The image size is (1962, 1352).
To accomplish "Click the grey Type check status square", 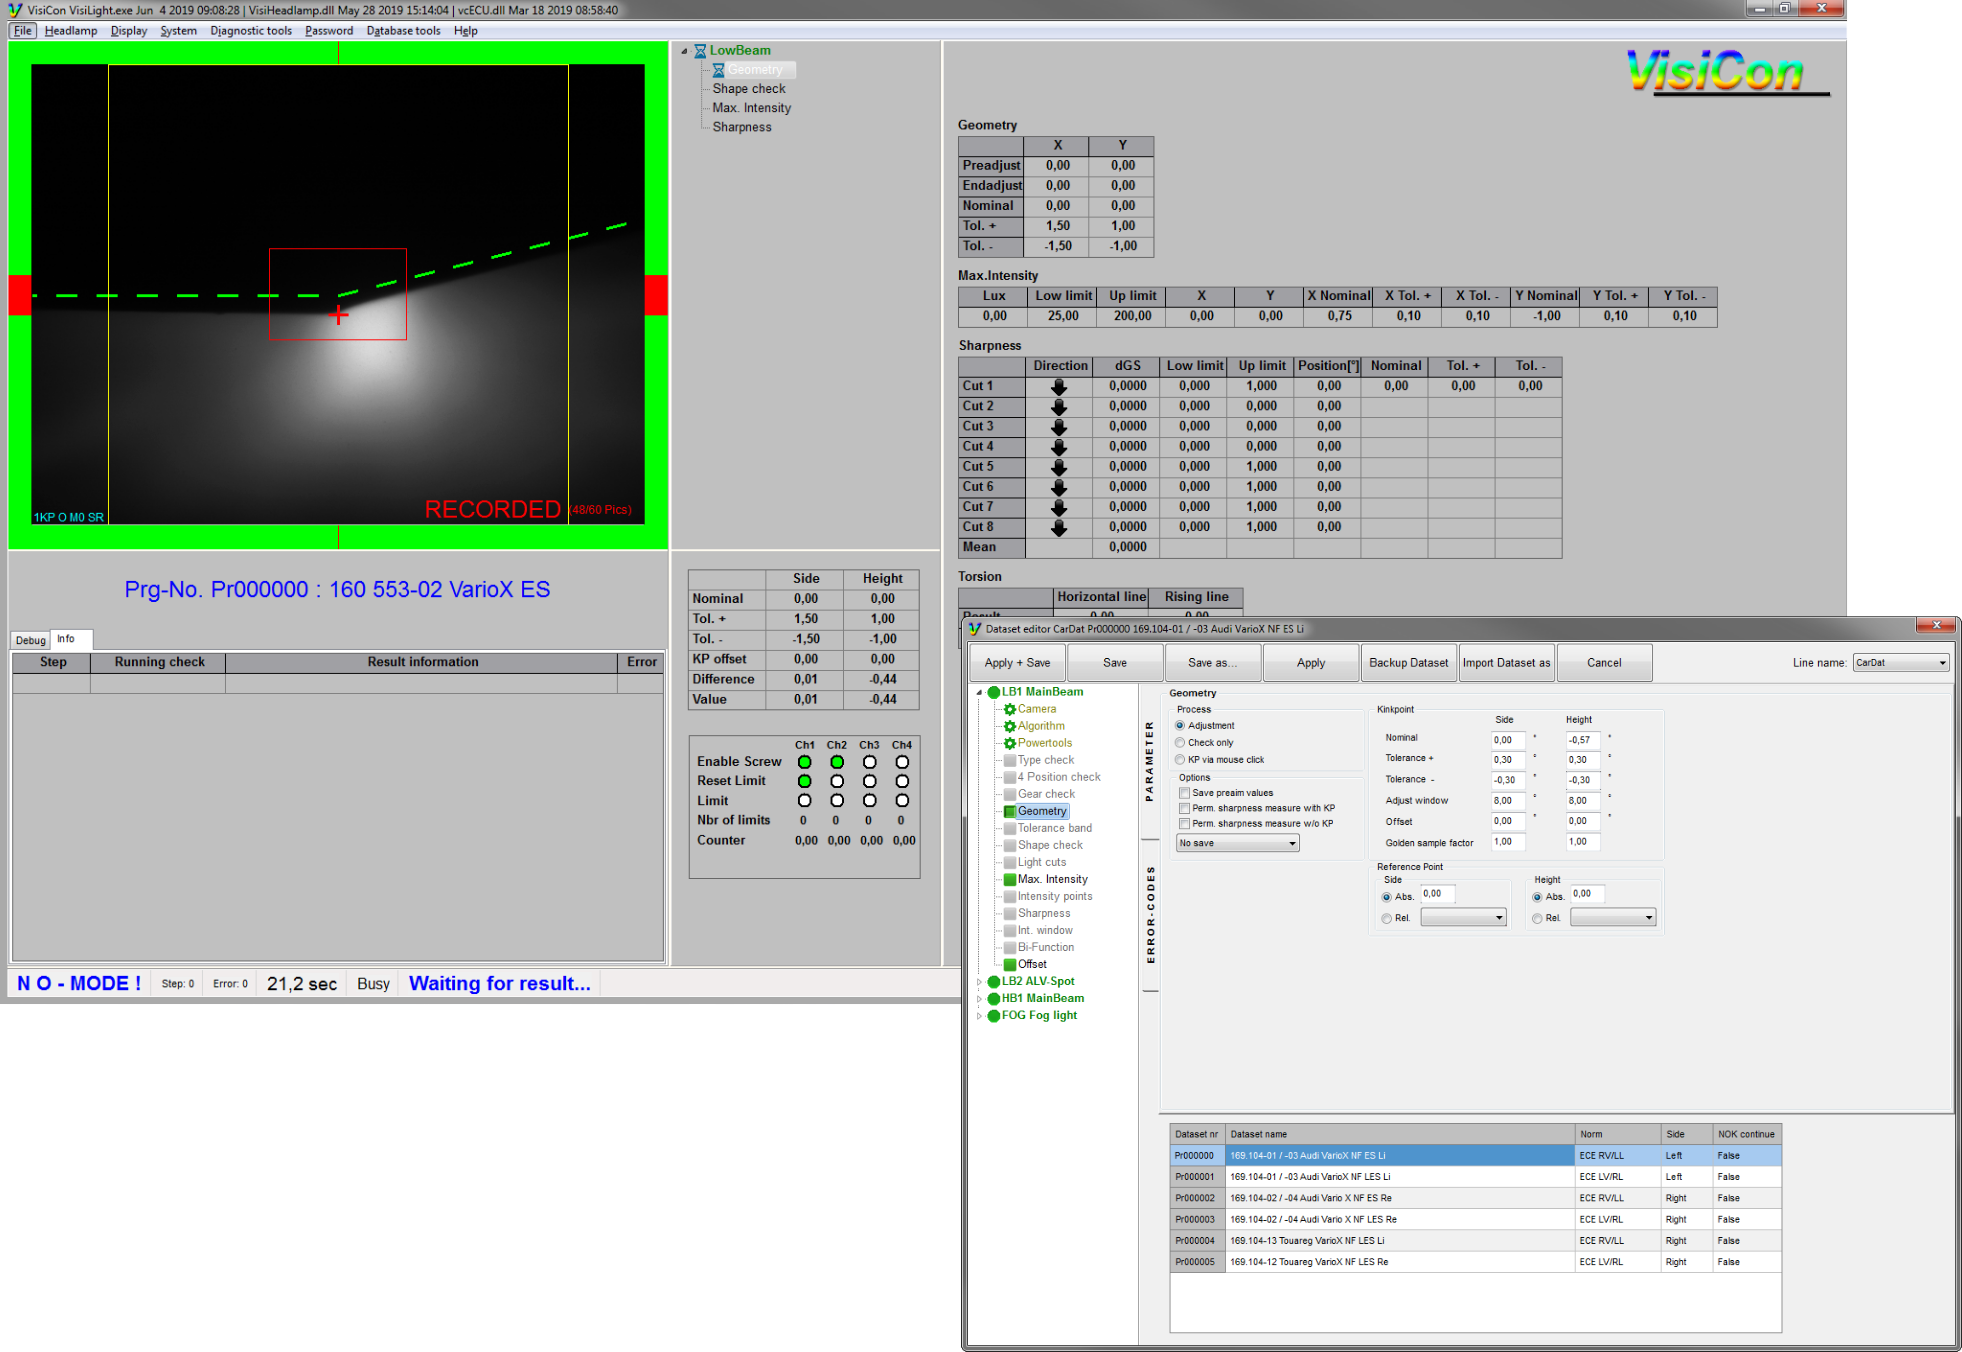I will (1010, 760).
